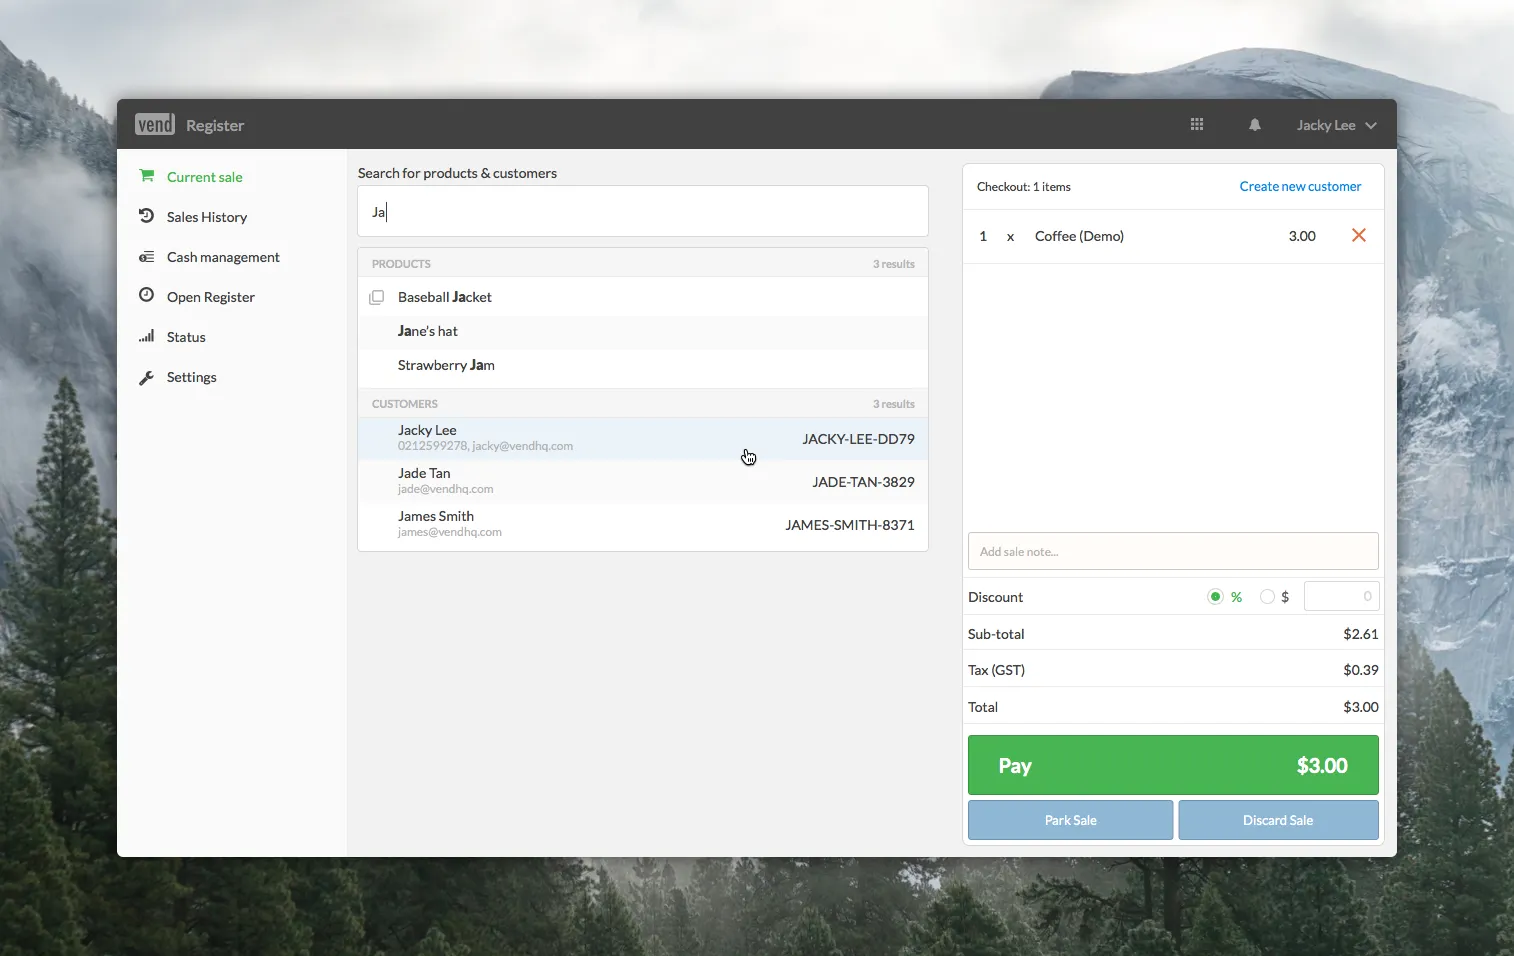This screenshot has width=1514, height=956.
Task: Select customer Jacky Lee result
Action: click(643, 438)
